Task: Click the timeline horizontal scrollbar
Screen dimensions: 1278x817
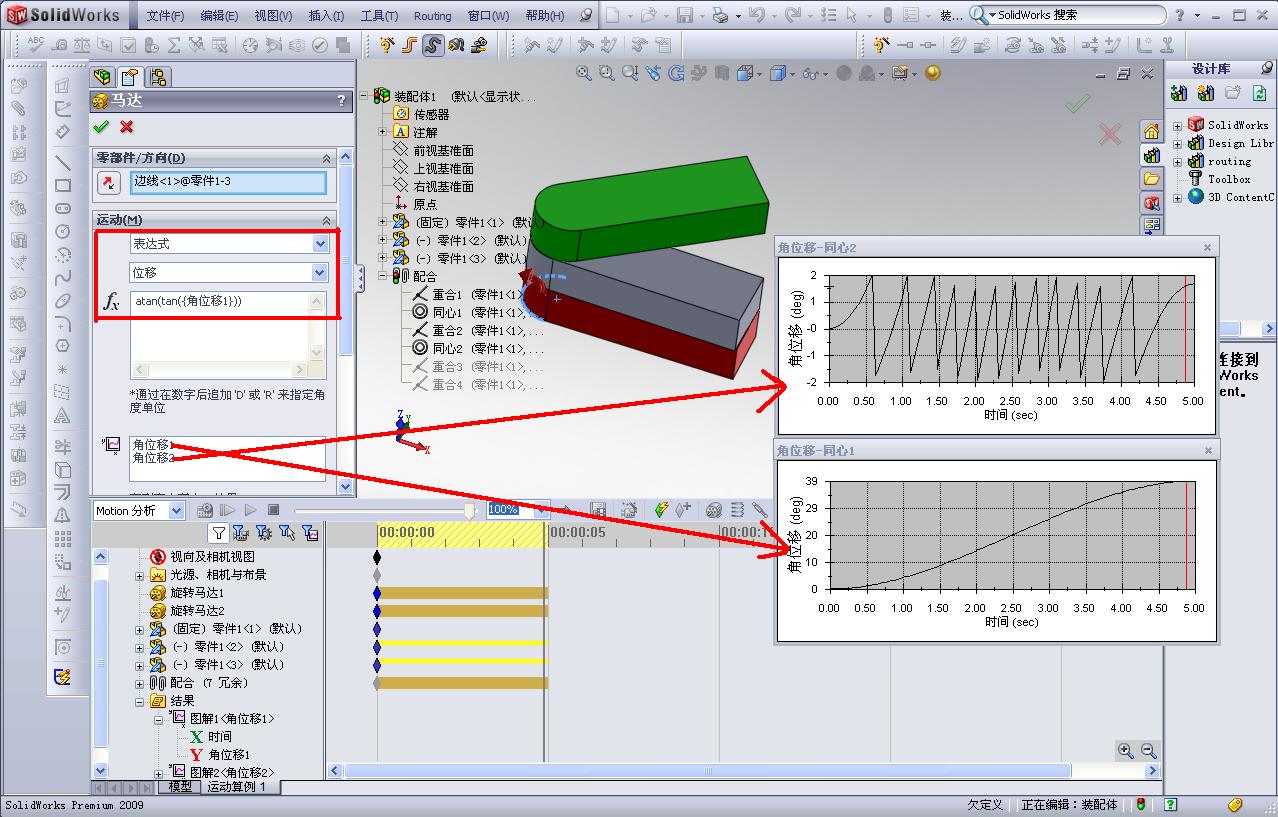Action: click(707, 771)
